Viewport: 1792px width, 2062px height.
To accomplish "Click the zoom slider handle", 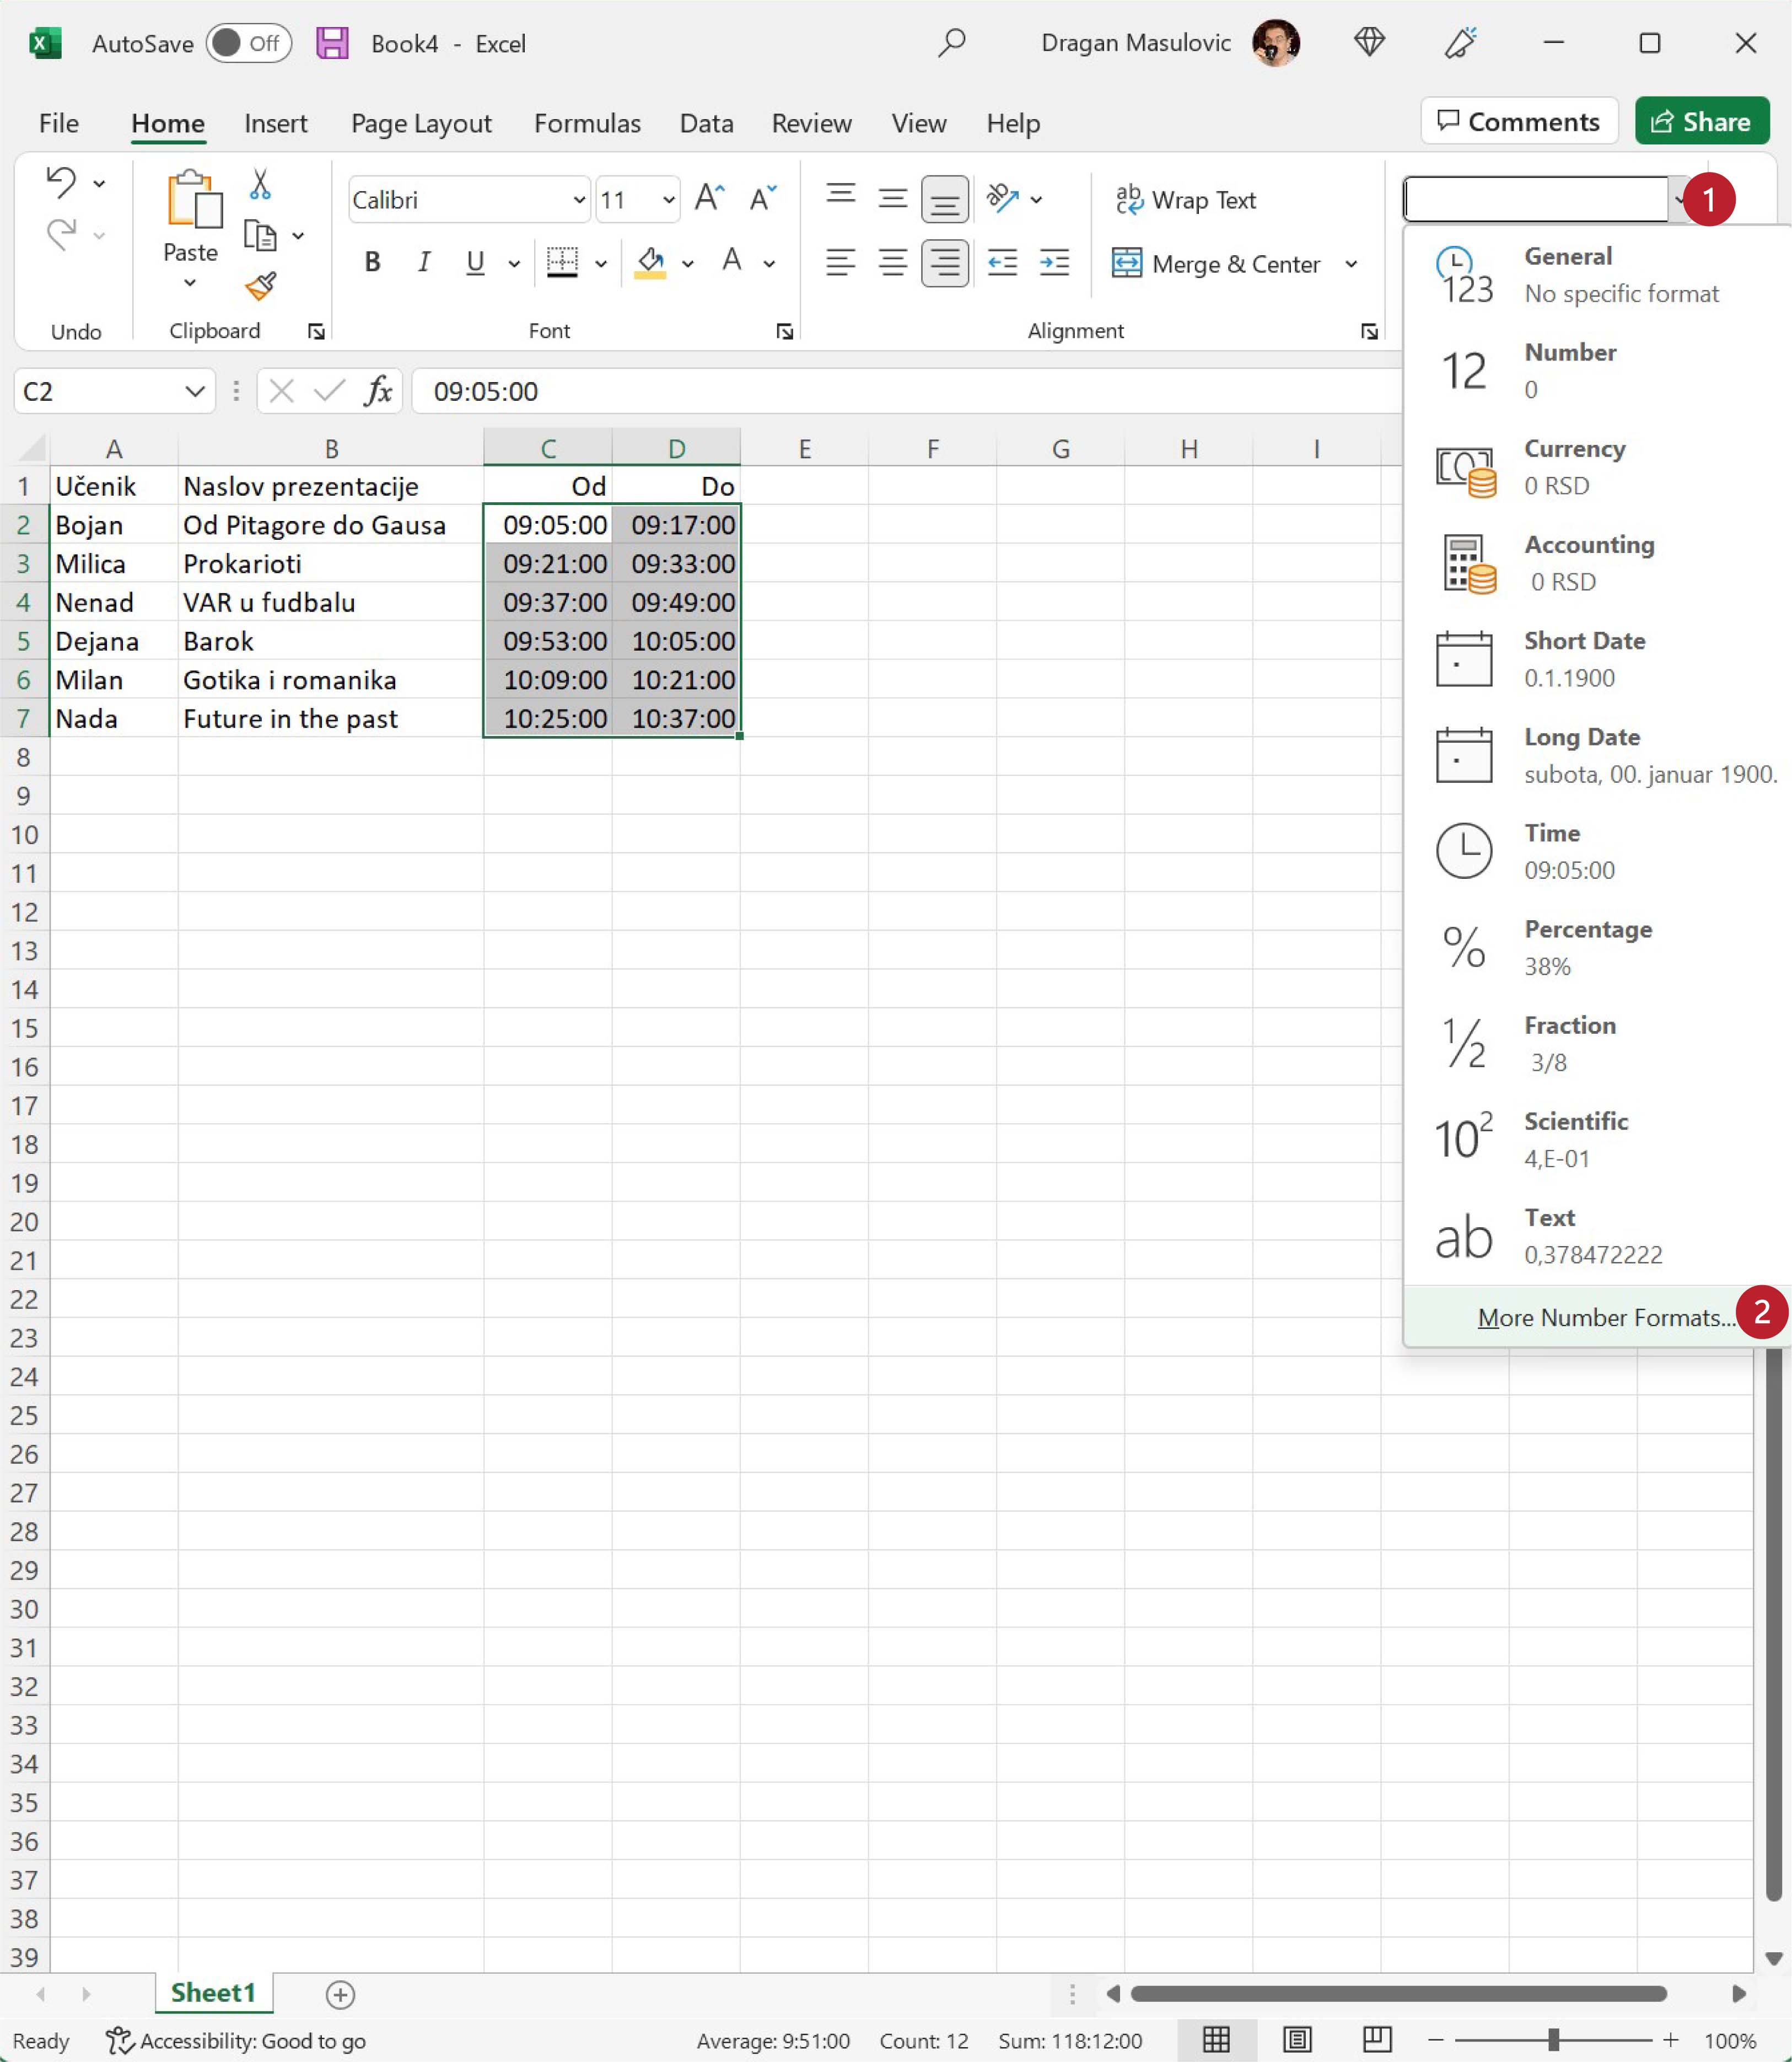I will click(1553, 2040).
